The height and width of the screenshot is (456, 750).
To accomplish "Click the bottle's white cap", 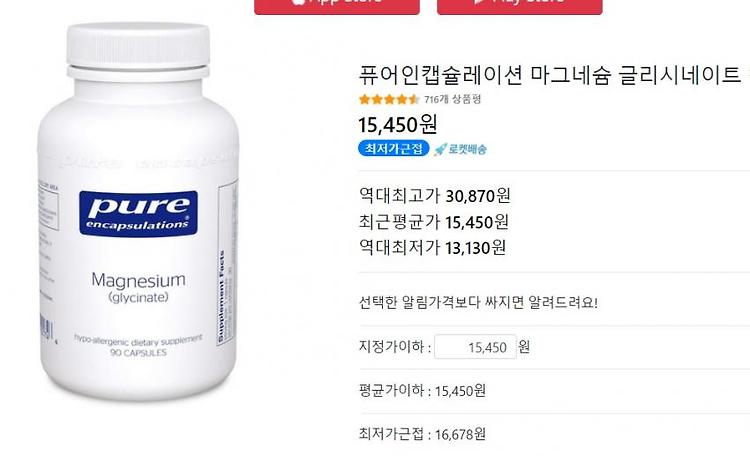I will (138, 51).
